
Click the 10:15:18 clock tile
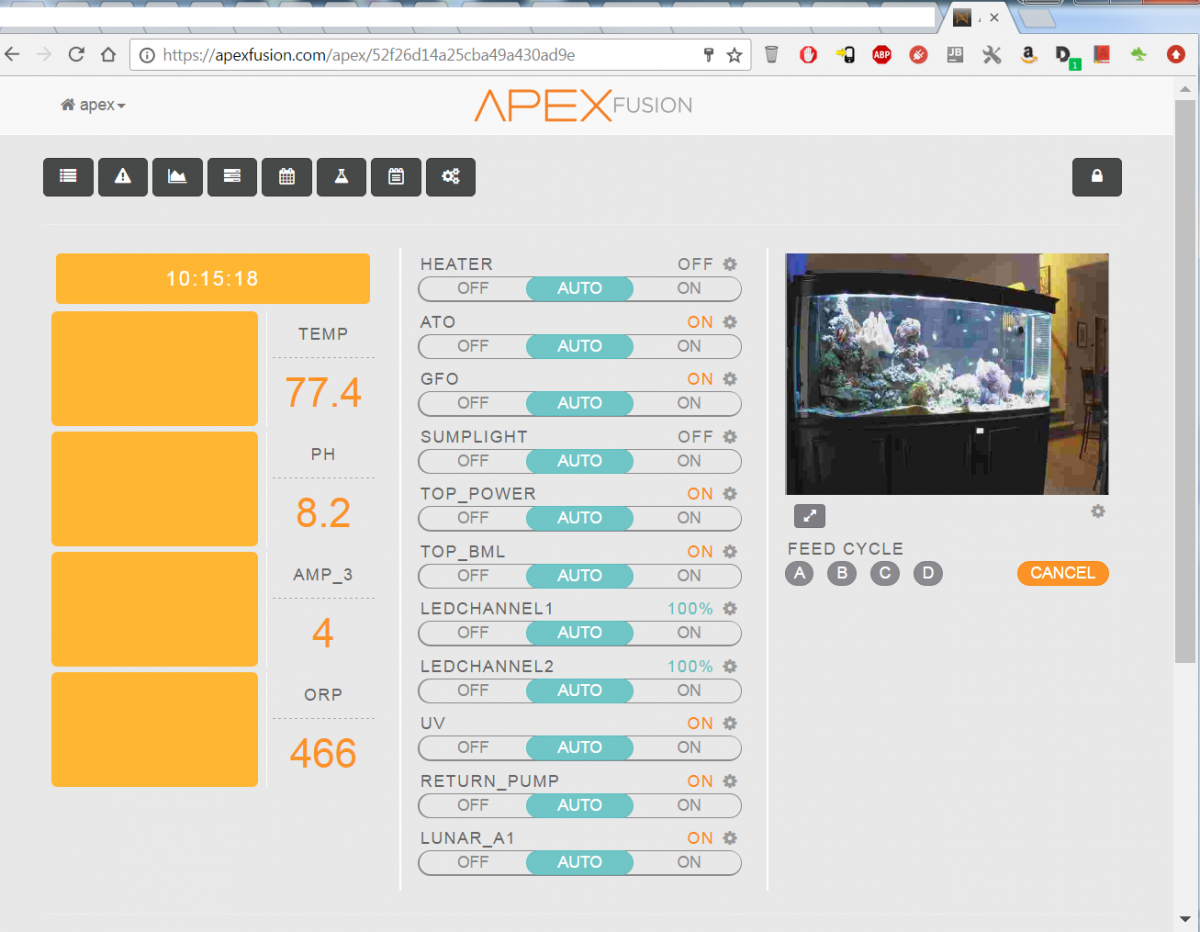pyautogui.click(x=213, y=278)
